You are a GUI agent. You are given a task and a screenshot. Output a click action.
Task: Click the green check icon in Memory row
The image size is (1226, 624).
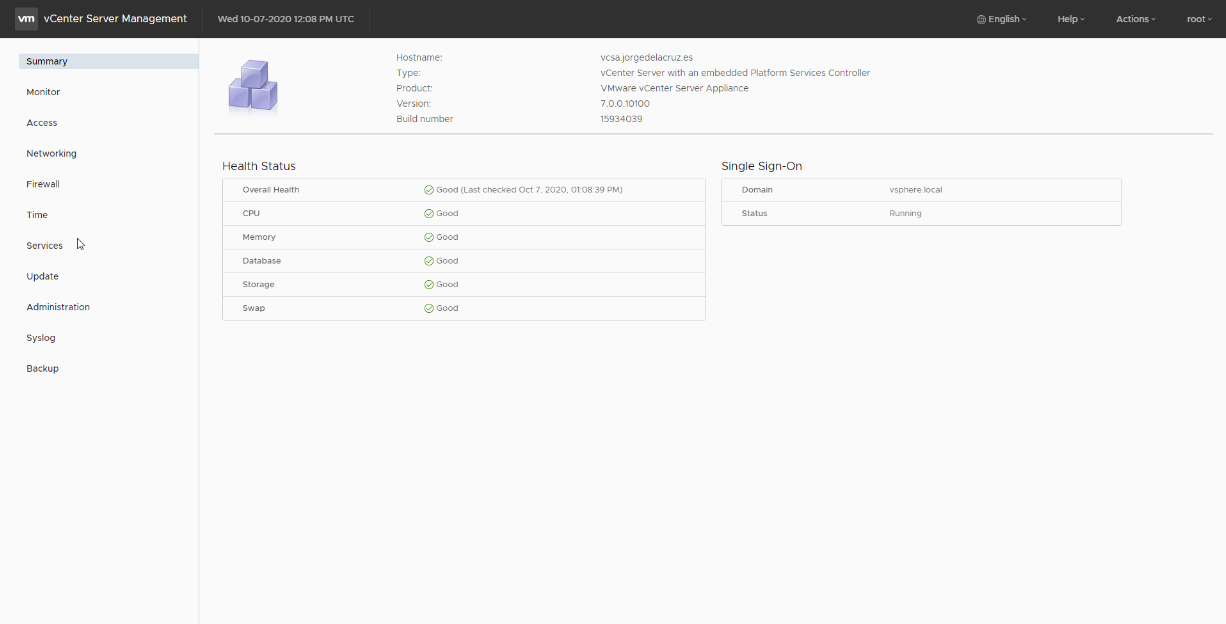coord(429,237)
